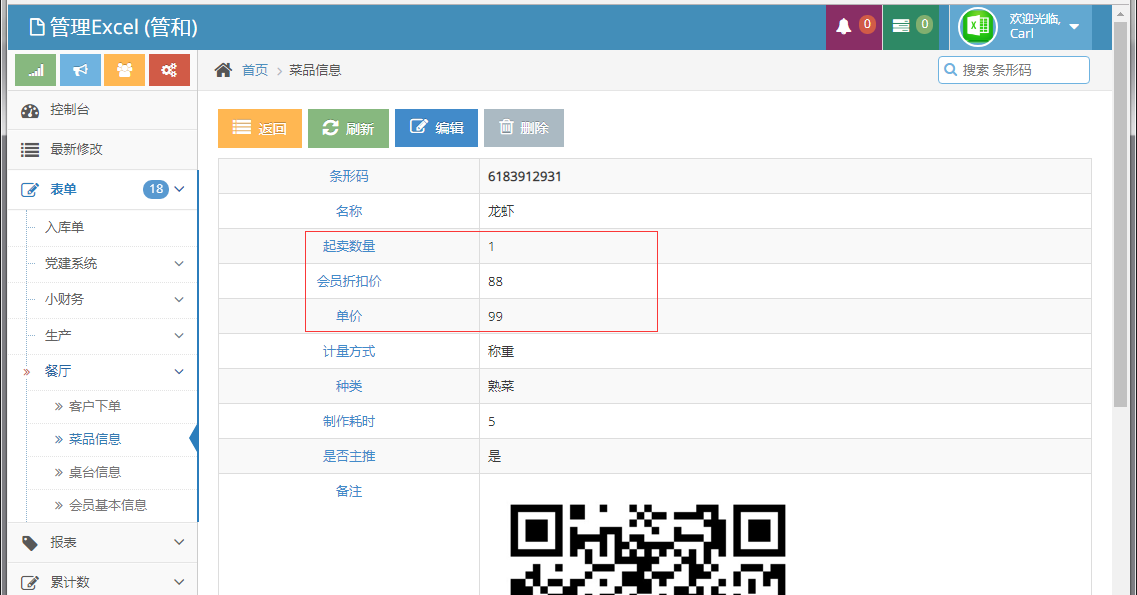Click the bell notifications icon
The height and width of the screenshot is (595, 1137).
coord(843,27)
